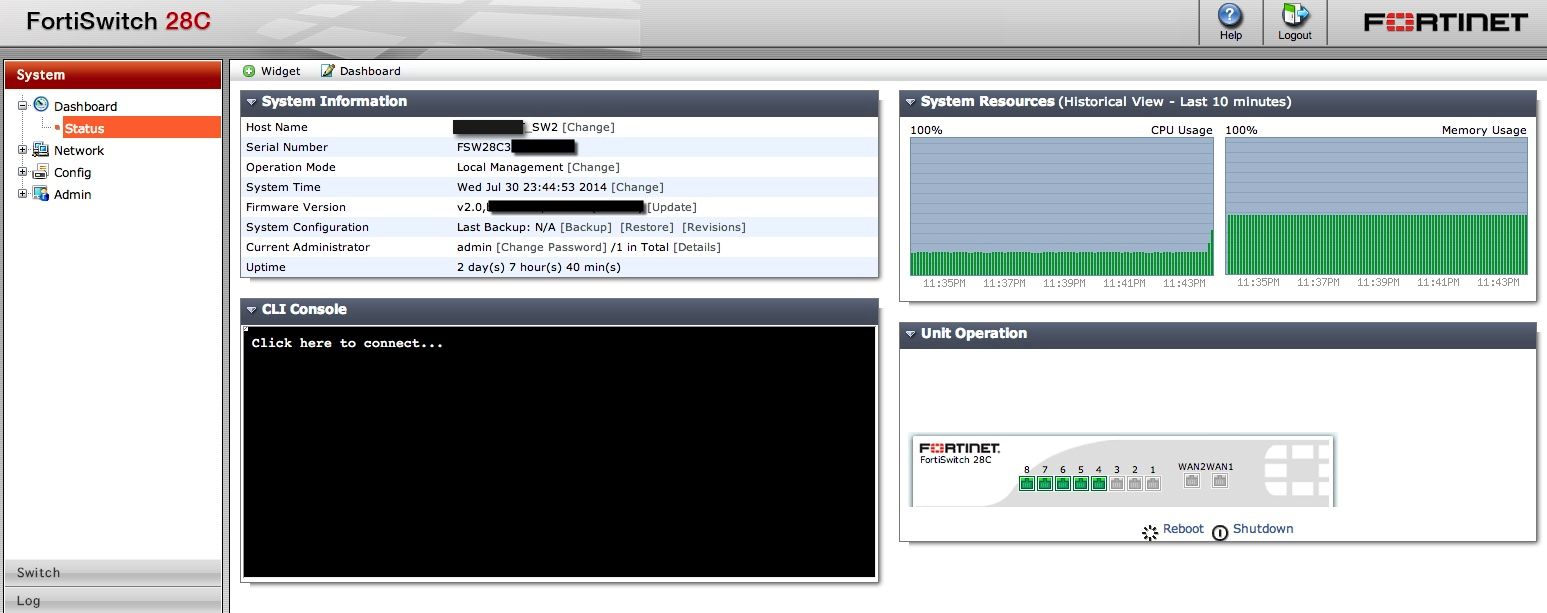This screenshot has height=613, width=1547.
Task: Select the Config tree item
Action: [x=72, y=172]
